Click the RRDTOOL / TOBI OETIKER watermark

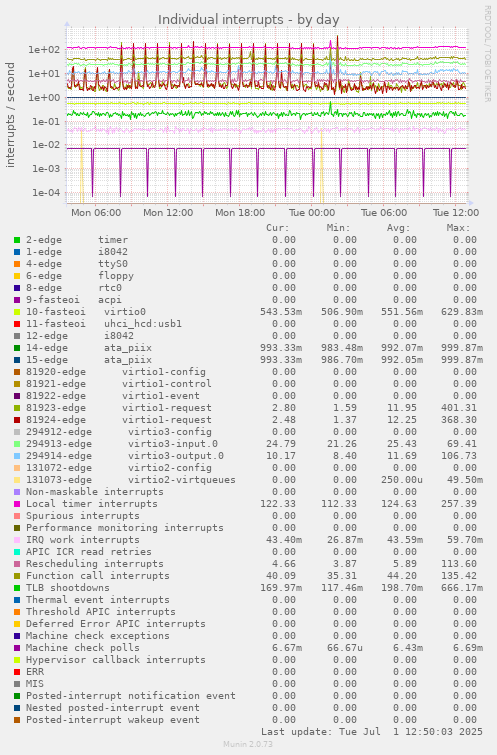[x=487, y=53]
